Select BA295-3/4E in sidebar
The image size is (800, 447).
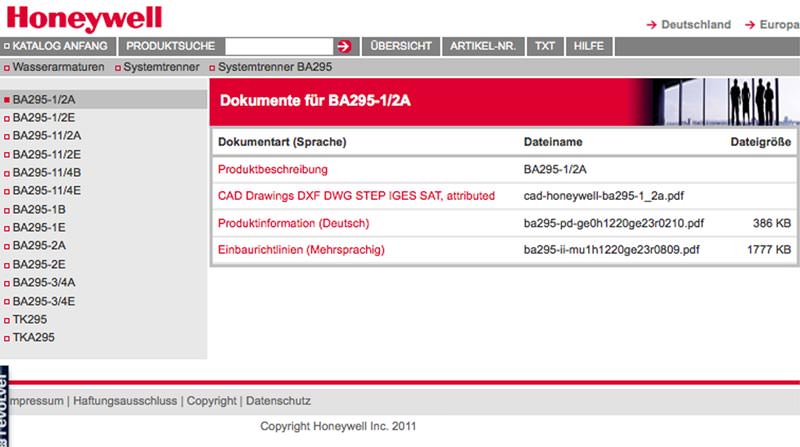click(44, 302)
